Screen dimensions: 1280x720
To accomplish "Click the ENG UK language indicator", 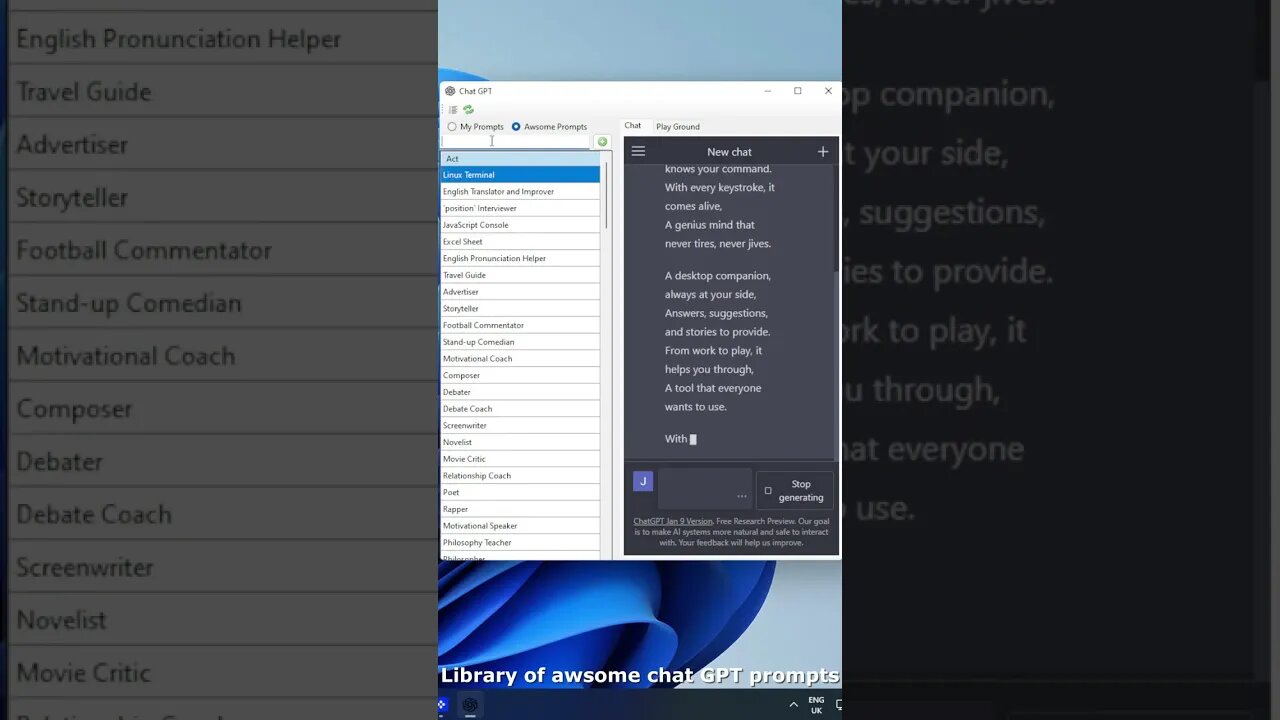I will click(816, 705).
